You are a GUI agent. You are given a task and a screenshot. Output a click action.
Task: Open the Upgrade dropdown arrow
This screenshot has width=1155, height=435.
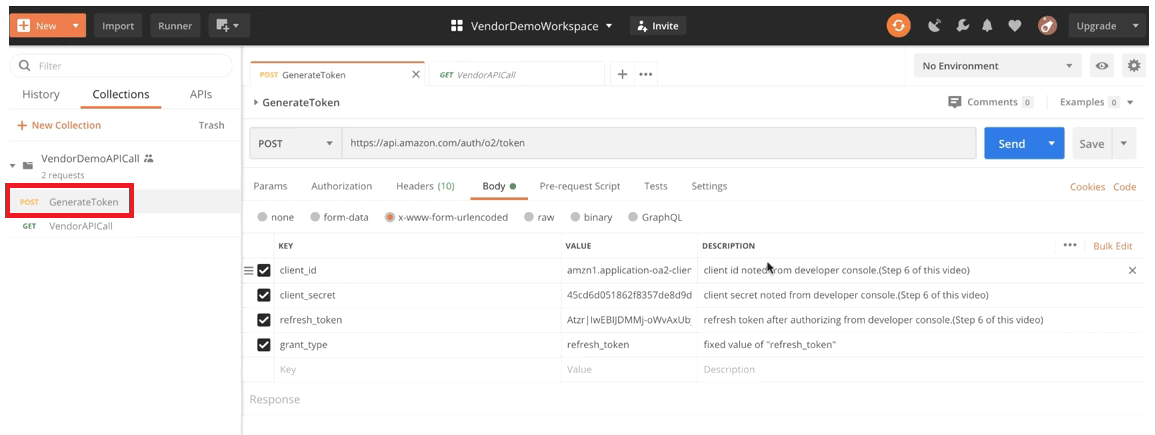(1134, 26)
